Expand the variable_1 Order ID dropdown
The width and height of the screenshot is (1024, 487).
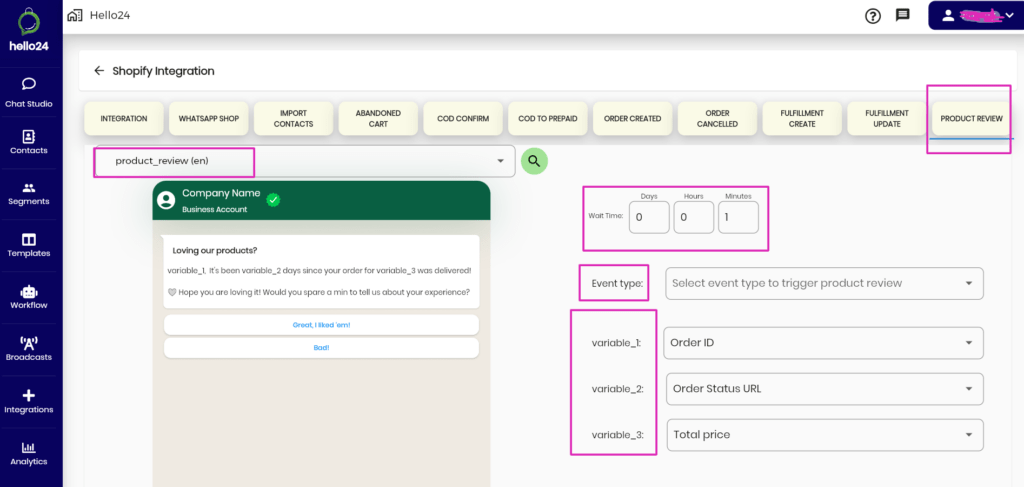pyautogui.click(x=824, y=343)
